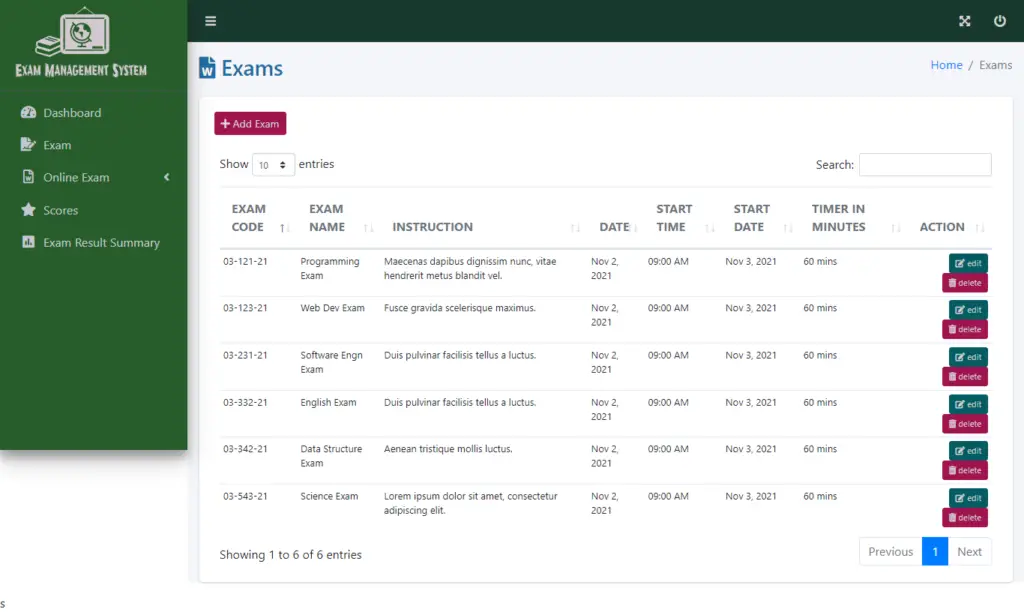Click inside the Search field
This screenshot has width=1024, height=612.
[924, 164]
